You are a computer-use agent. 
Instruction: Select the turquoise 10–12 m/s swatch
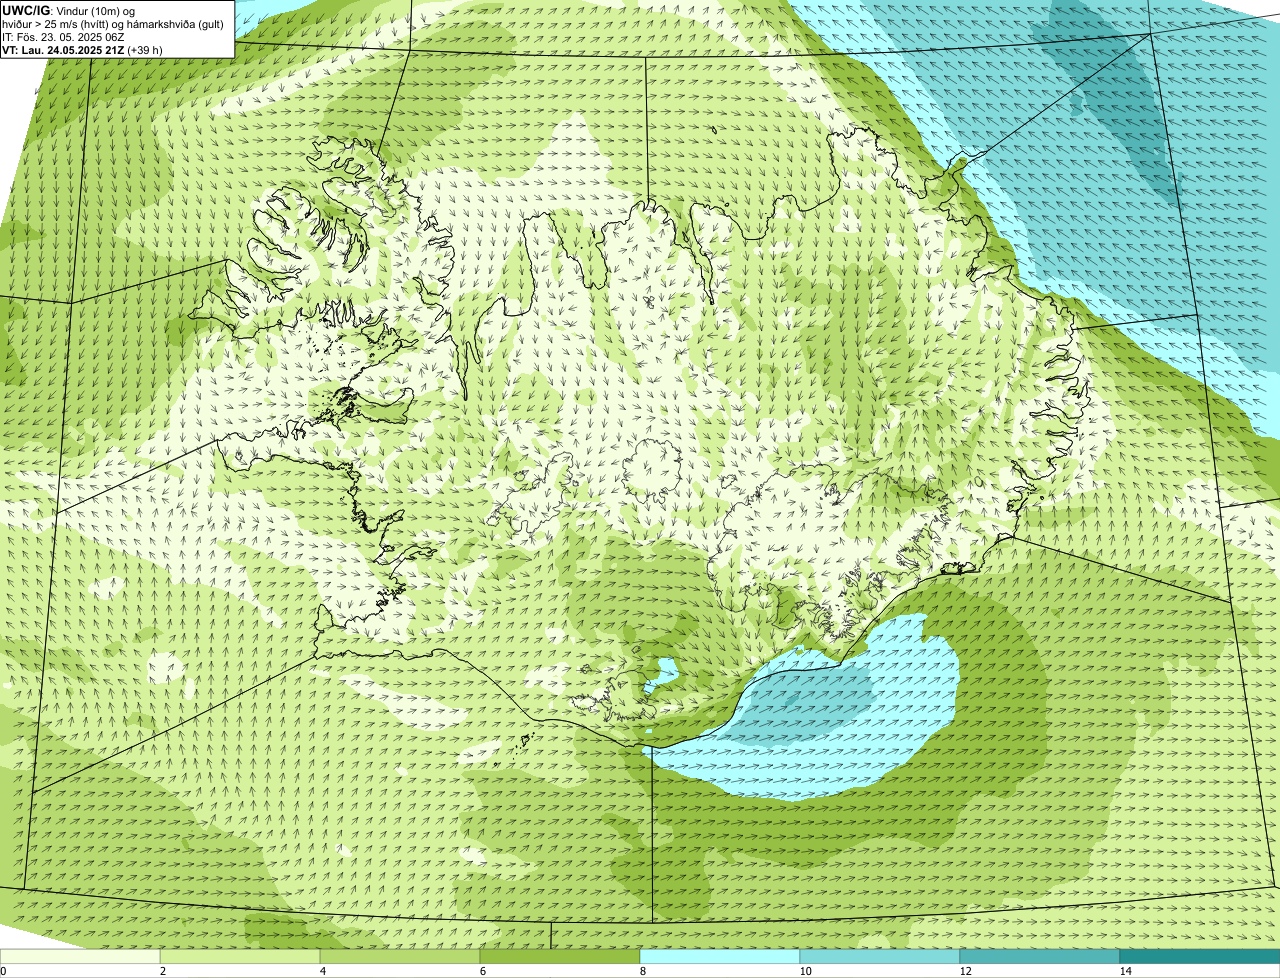[x=880, y=956]
